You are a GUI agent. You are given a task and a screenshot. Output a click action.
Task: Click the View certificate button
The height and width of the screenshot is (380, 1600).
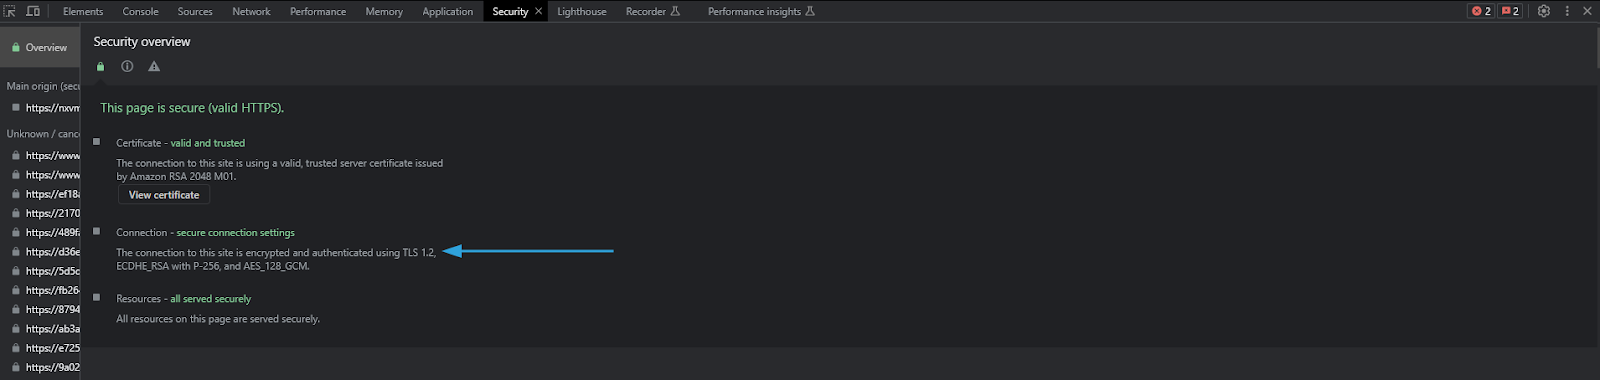tap(164, 195)
